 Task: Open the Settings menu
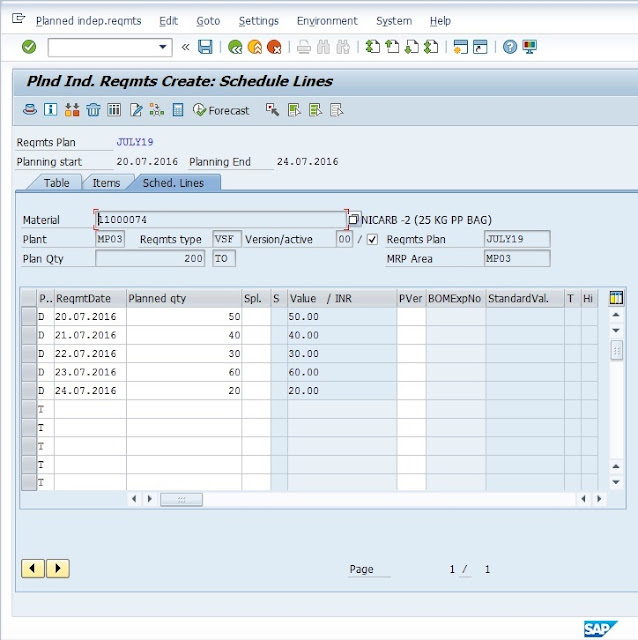click(259, 21)
